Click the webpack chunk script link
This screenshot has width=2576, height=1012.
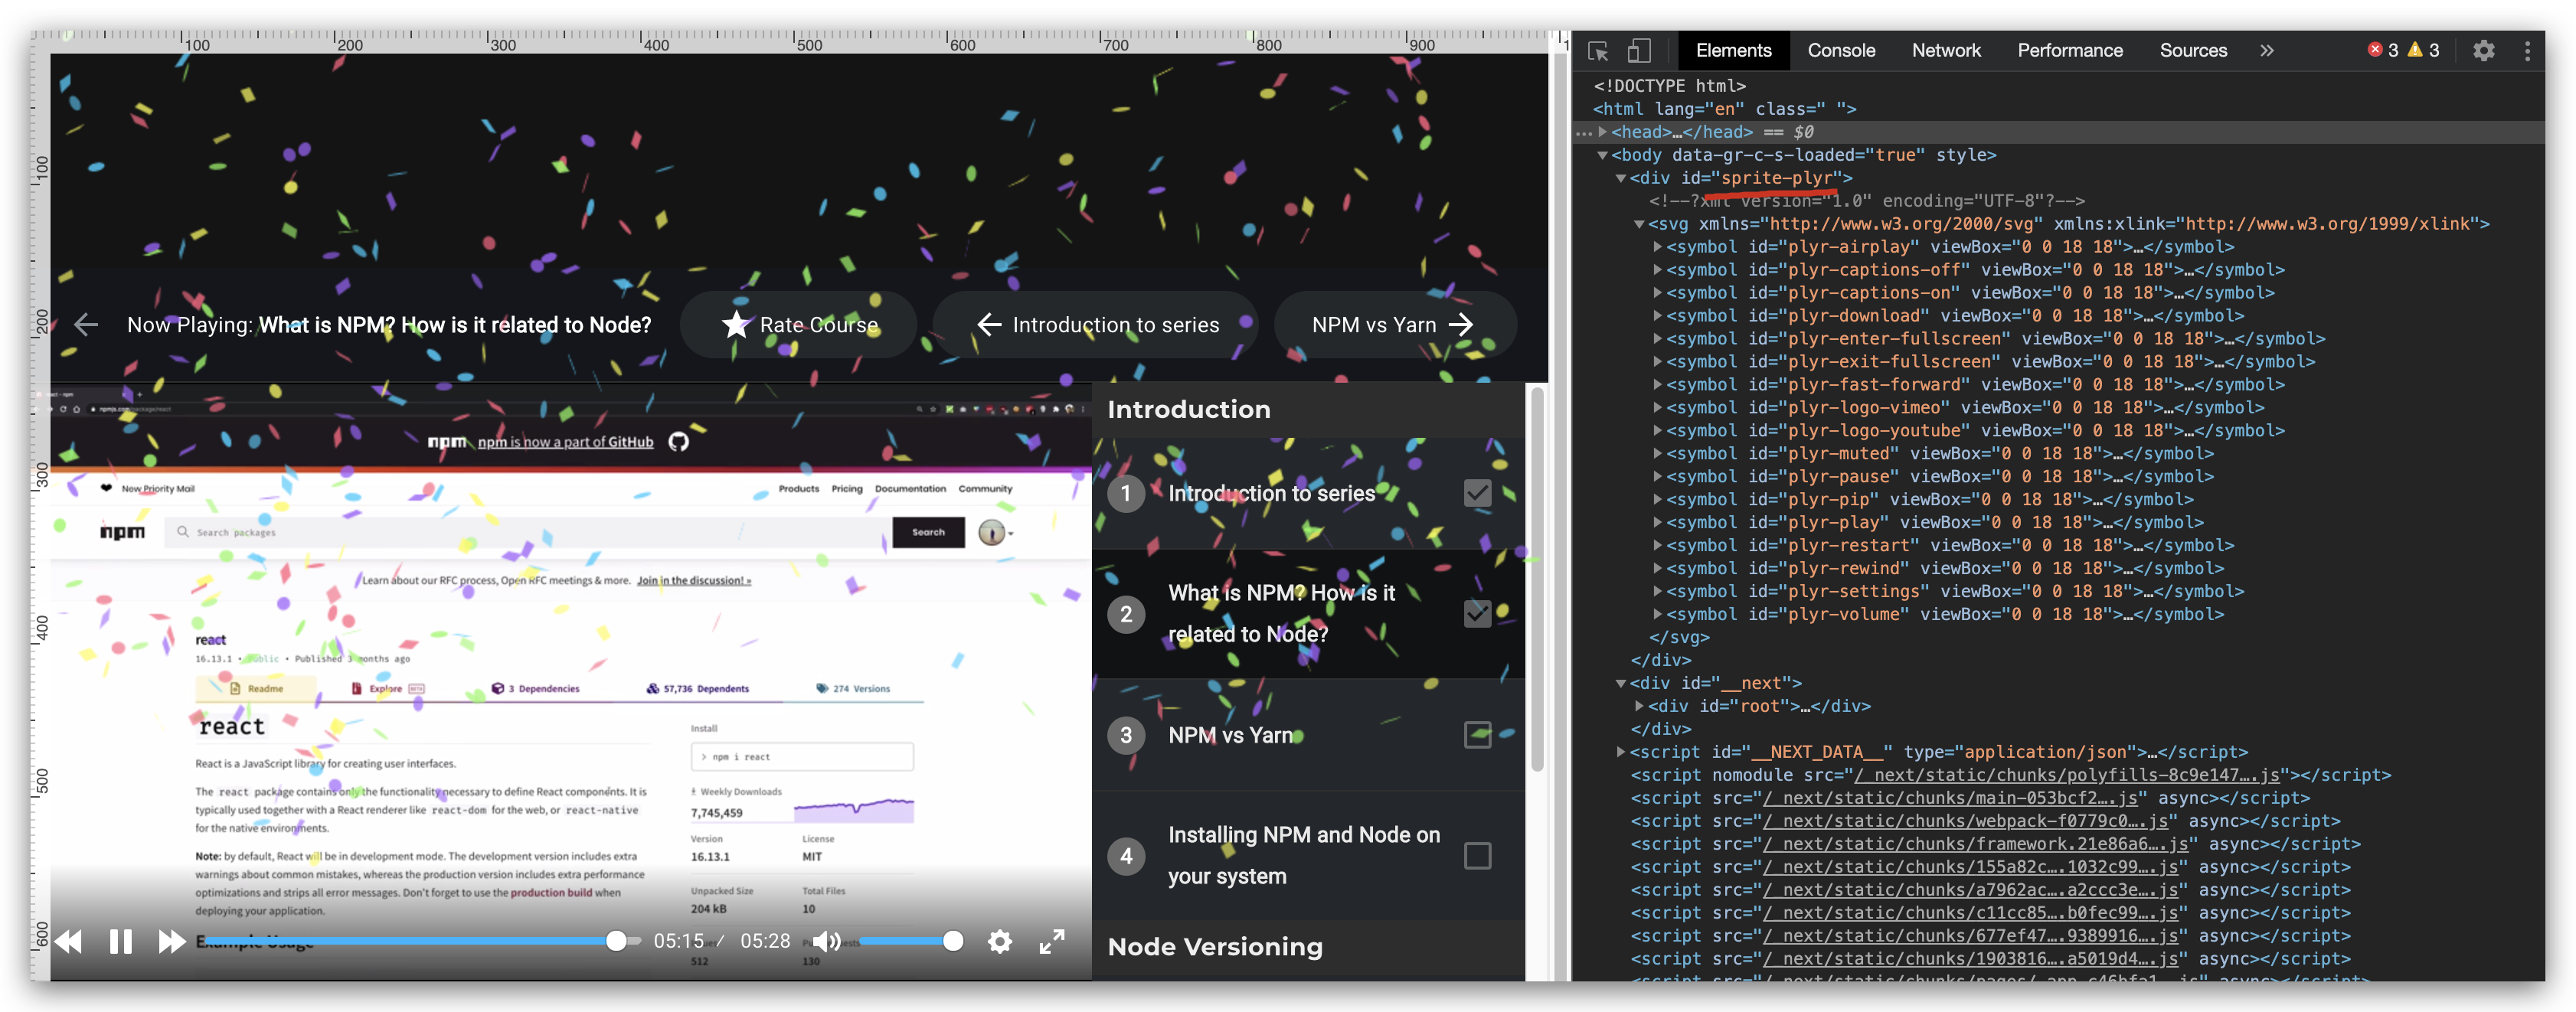(1965, 822)
